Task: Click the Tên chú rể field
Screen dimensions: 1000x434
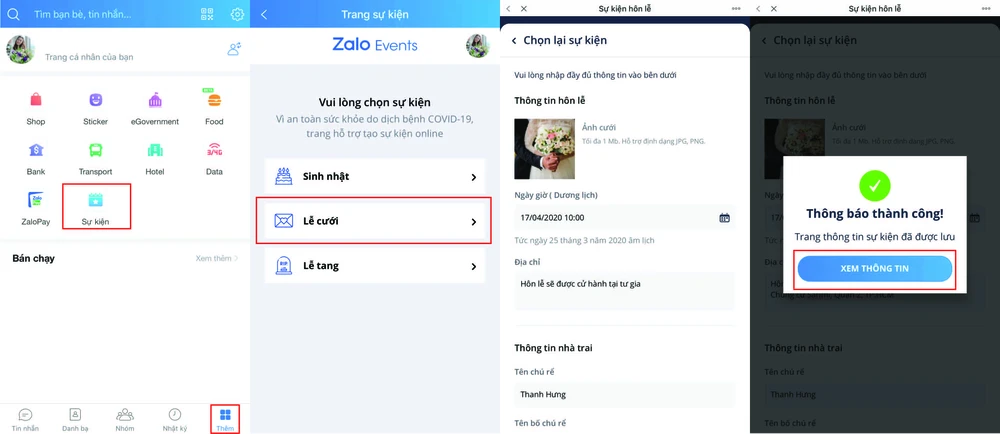Action: (624, 394)
